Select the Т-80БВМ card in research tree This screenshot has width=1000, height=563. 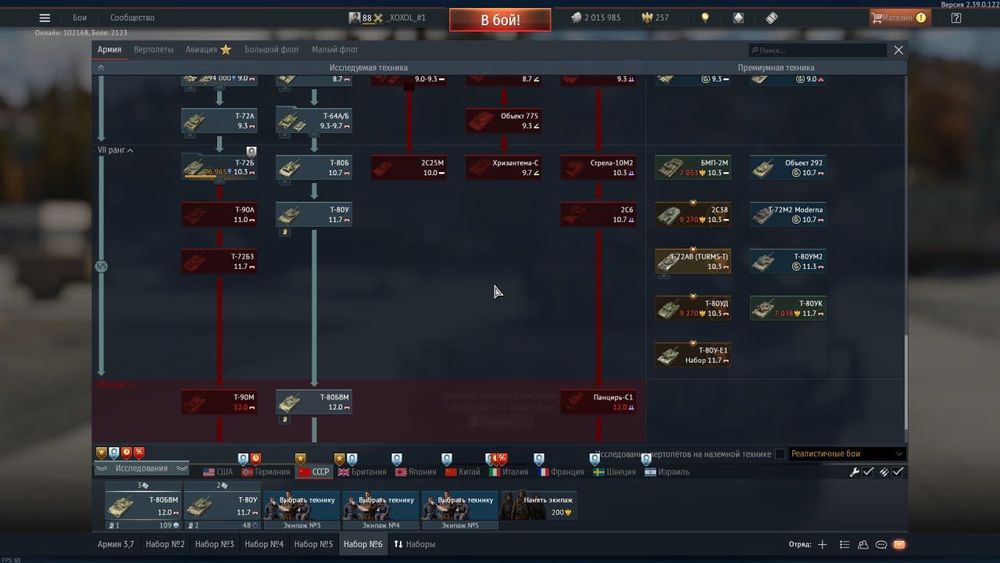click(314, 402)
